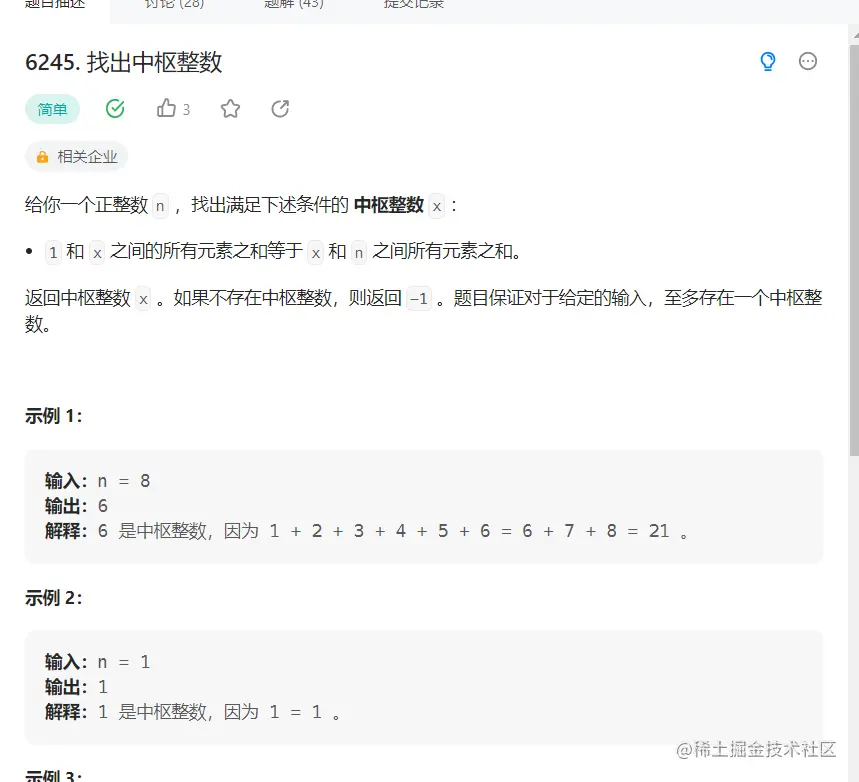This screenshot has height=782, width=859.
Task: Click the lightbulb hint icon
Action: point(768,61)
